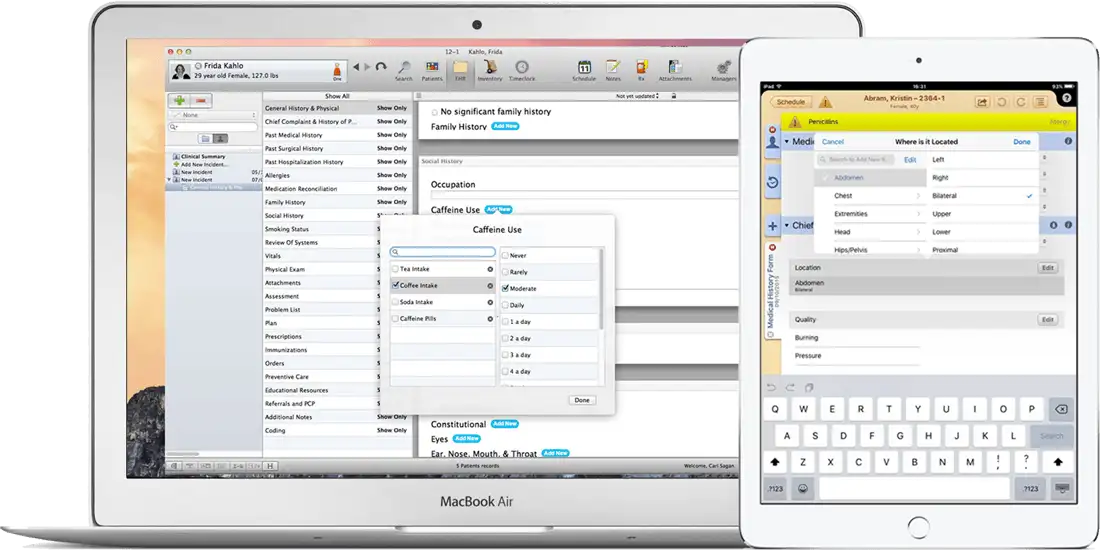Open the Rx prescription icon
This screenshot has width=1100, height=550.
[x=641, y=69]
